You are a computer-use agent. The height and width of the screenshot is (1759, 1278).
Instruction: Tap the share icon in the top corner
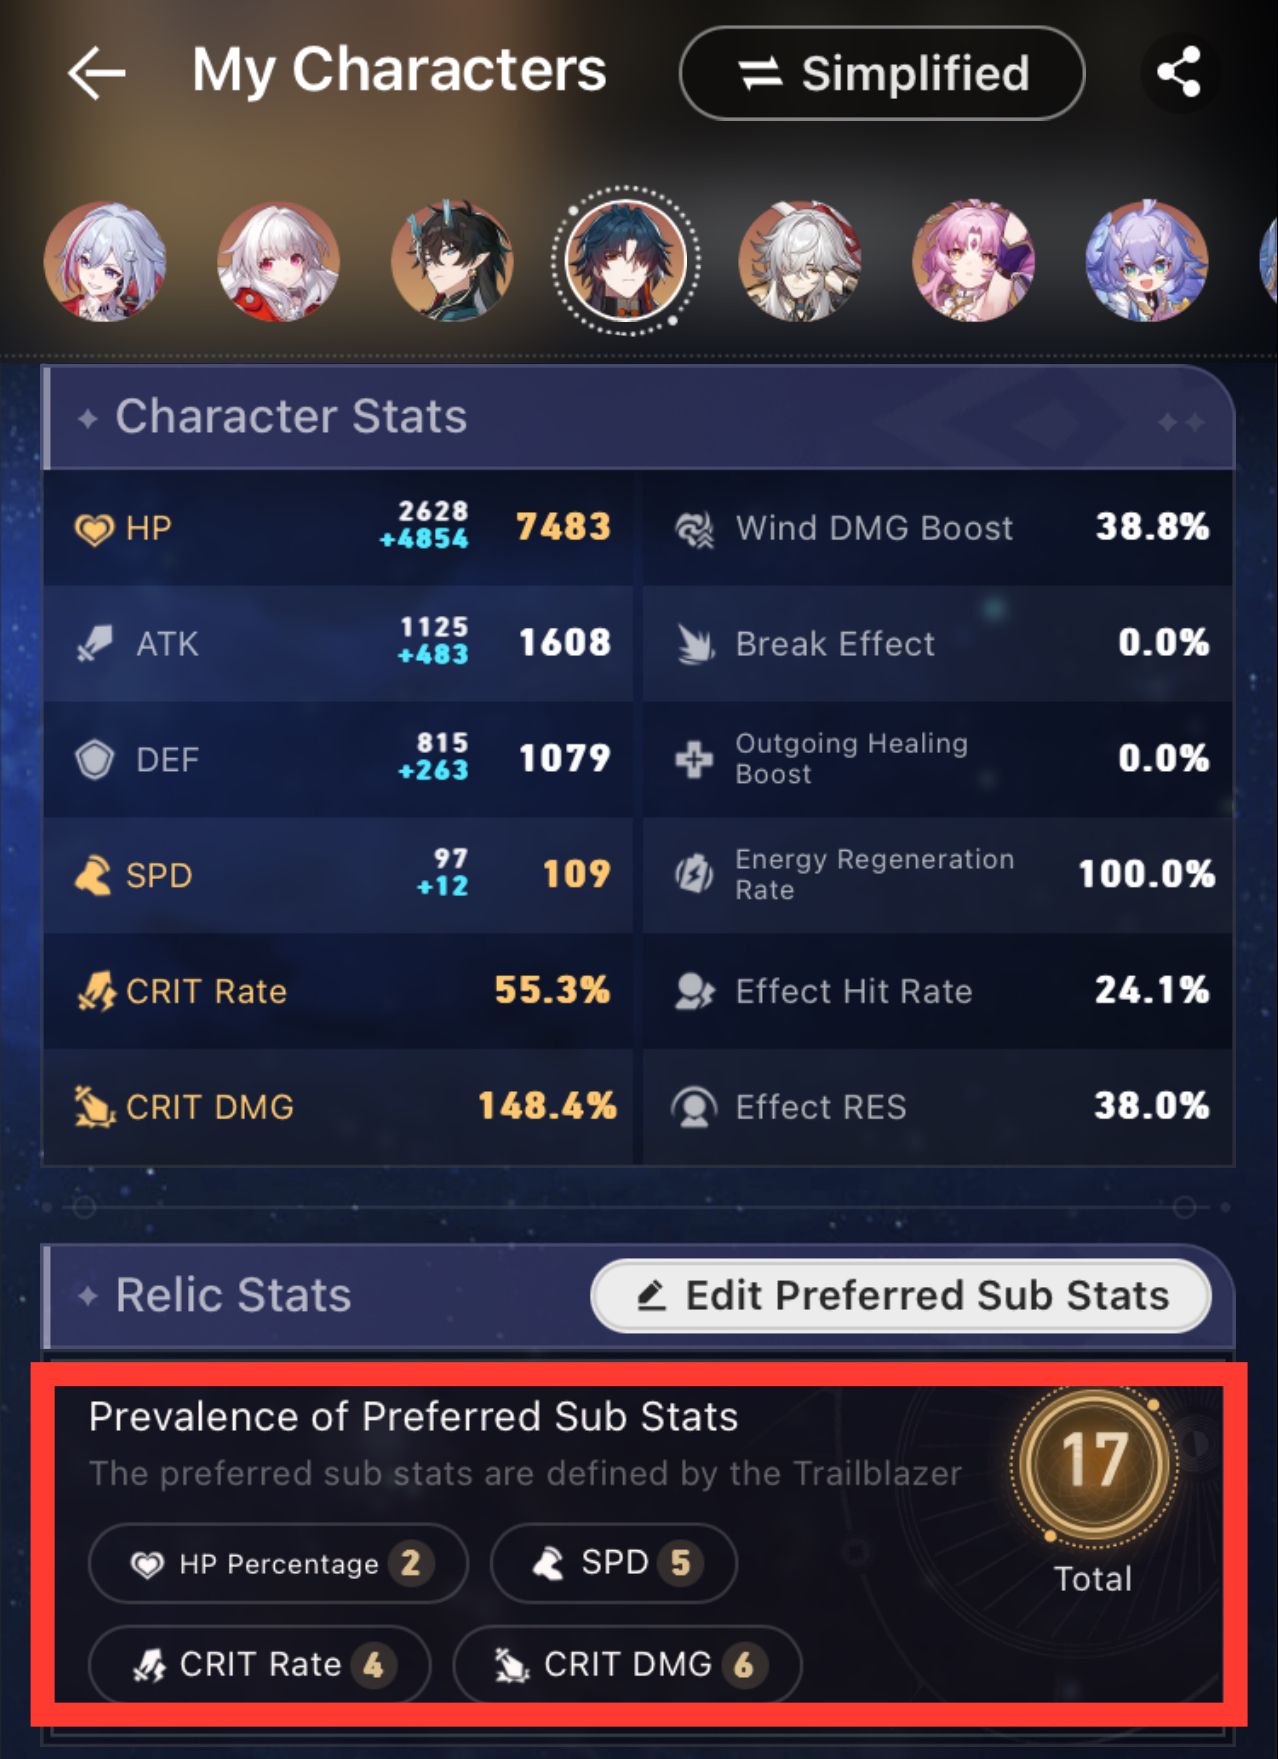pos(1180,71)
